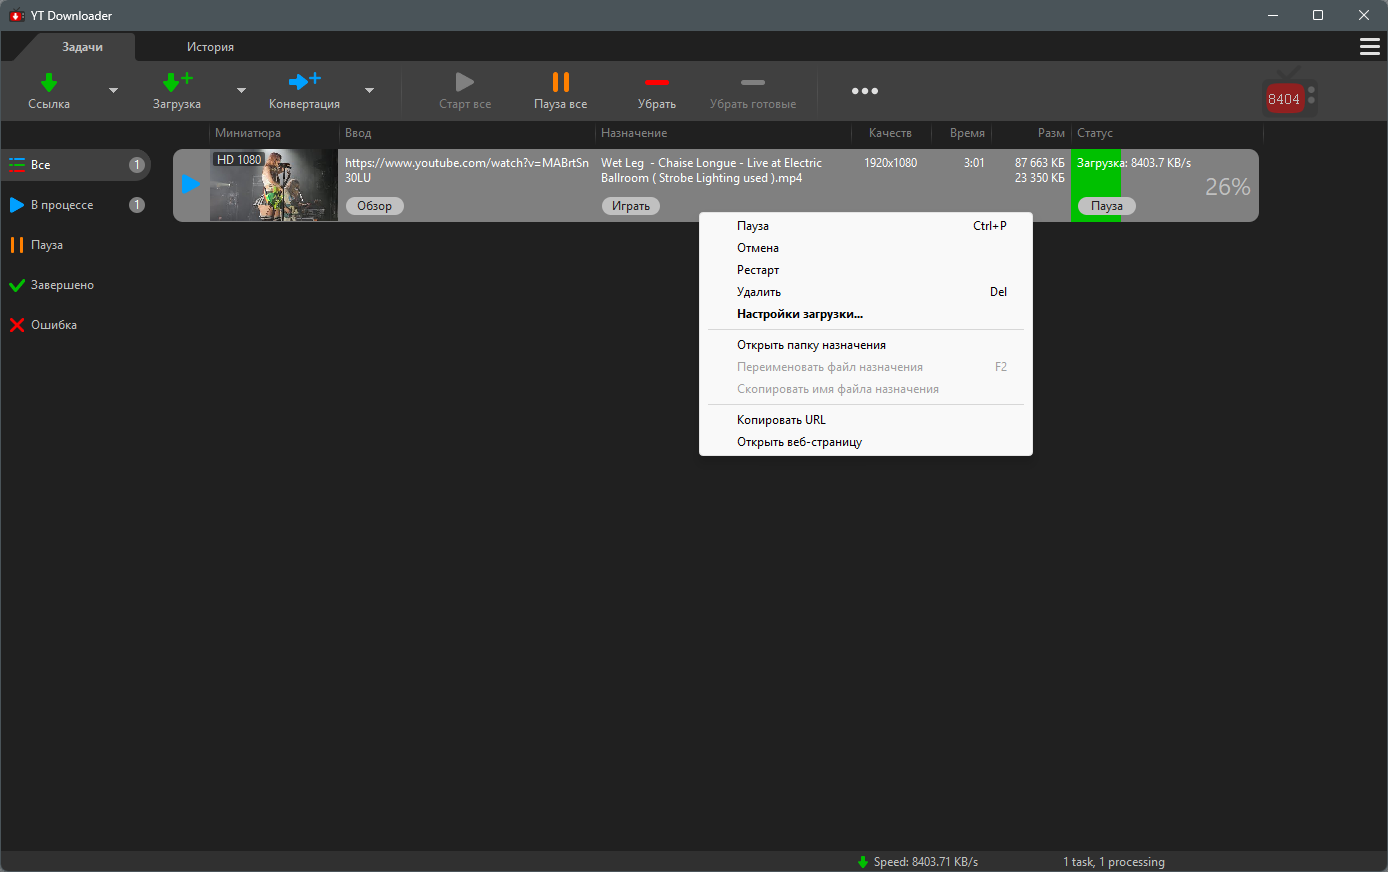
Task: Show Все tasks filter
Action: 77,165
